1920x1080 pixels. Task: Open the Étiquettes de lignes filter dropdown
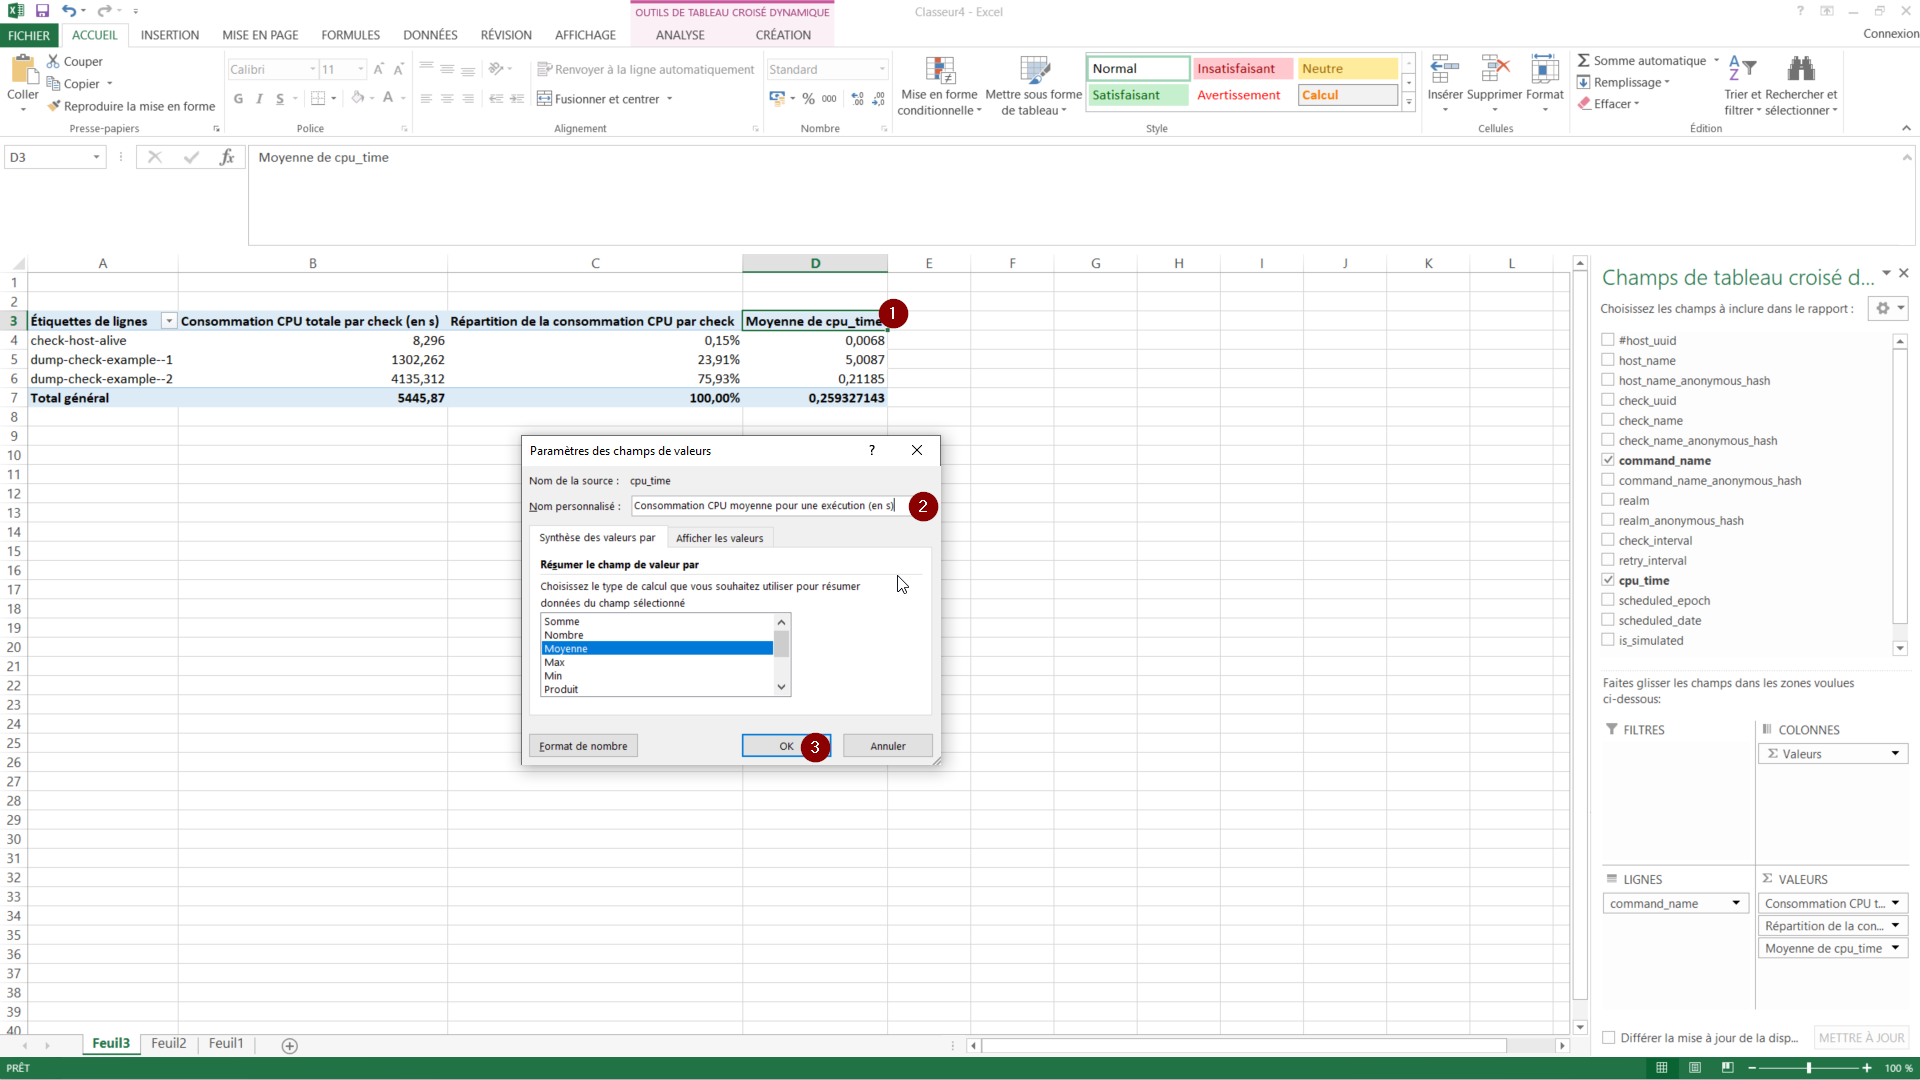point(169,321)
